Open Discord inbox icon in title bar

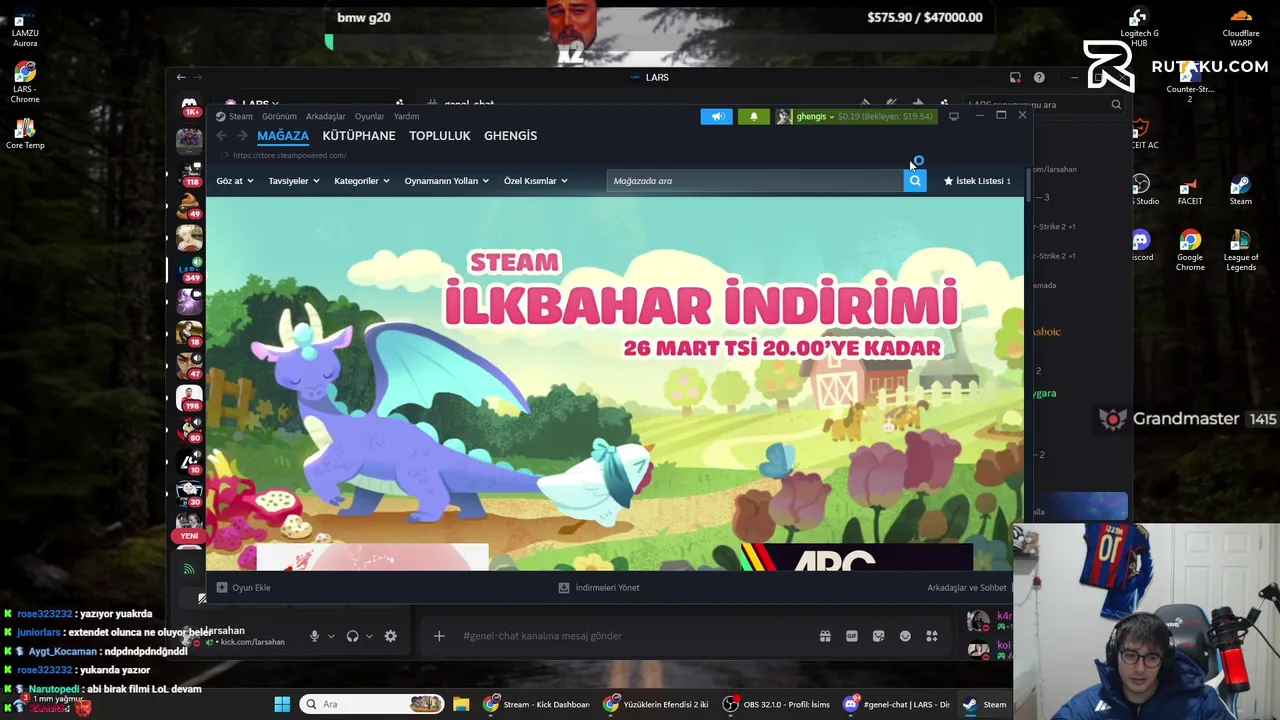coord(1015,77)
